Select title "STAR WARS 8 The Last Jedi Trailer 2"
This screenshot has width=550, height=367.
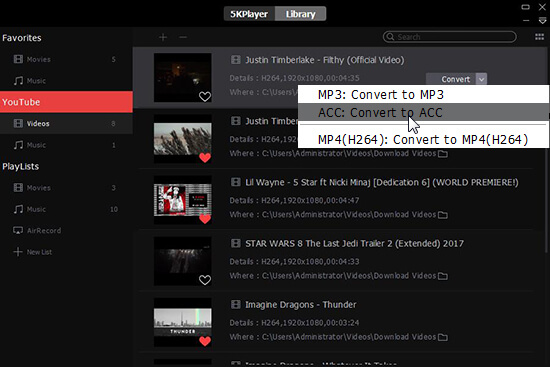tap(319, 243)
